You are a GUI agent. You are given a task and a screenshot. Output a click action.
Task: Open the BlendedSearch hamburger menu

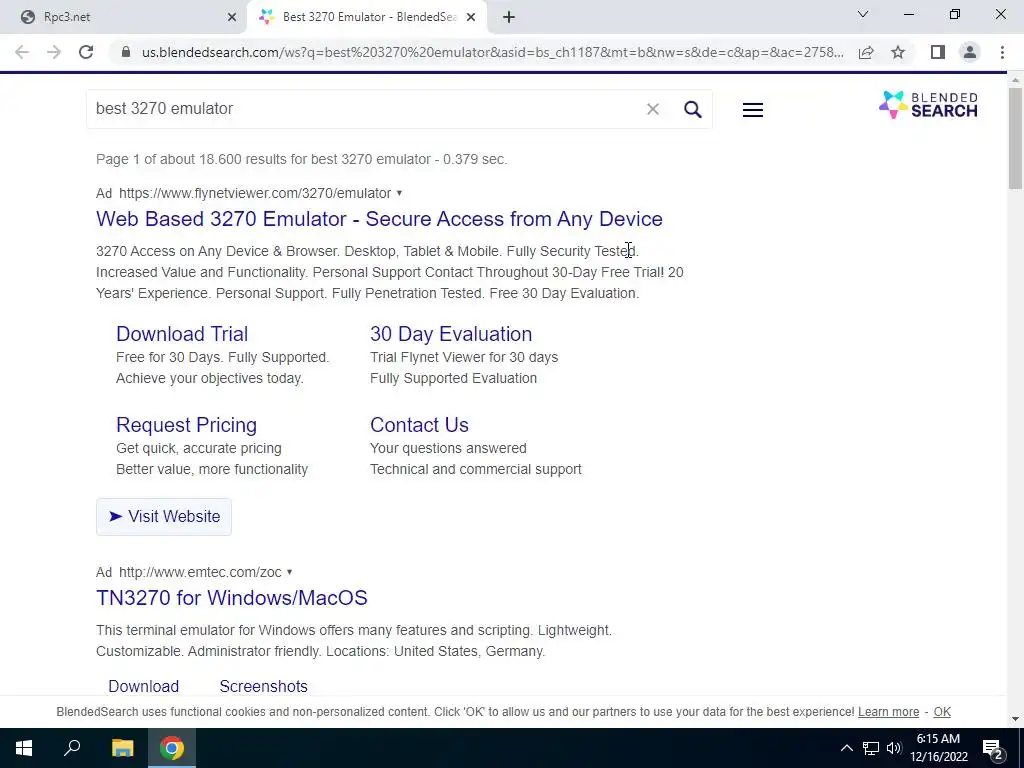[x=752, y=110]
